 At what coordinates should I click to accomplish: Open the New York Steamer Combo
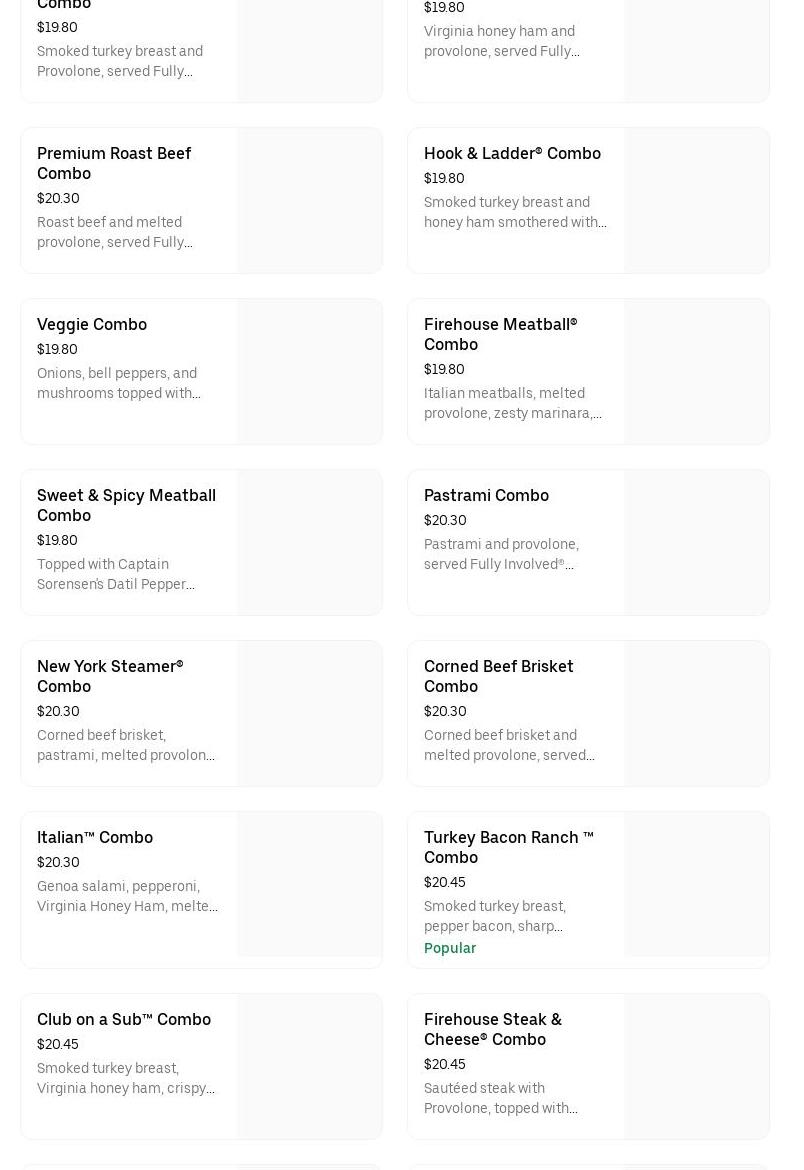click(110, 676)
